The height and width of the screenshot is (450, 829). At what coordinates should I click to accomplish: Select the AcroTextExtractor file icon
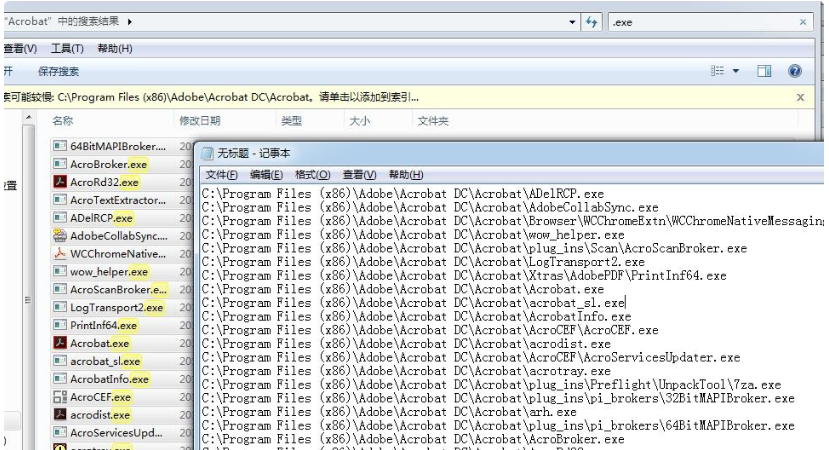(60, 200)
